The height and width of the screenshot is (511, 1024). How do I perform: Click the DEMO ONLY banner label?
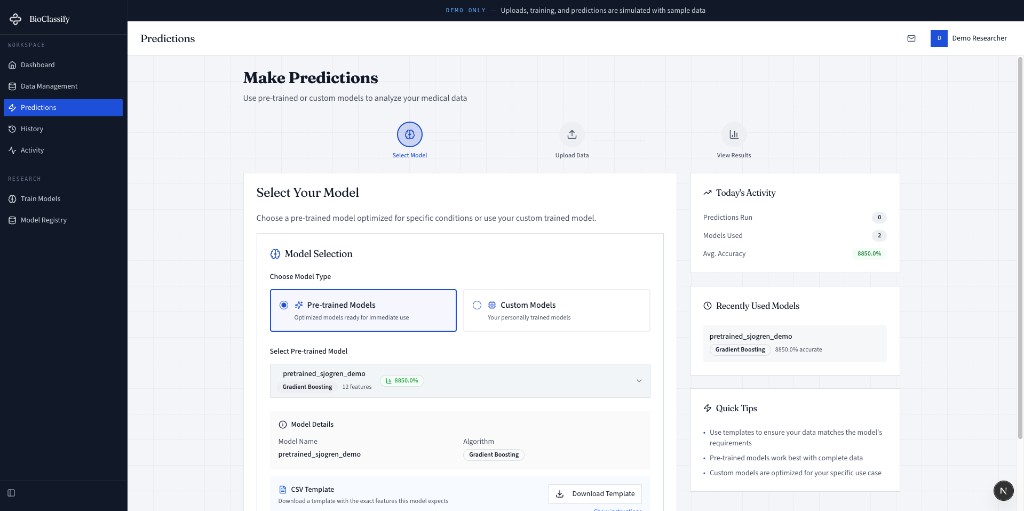[465, 10]
